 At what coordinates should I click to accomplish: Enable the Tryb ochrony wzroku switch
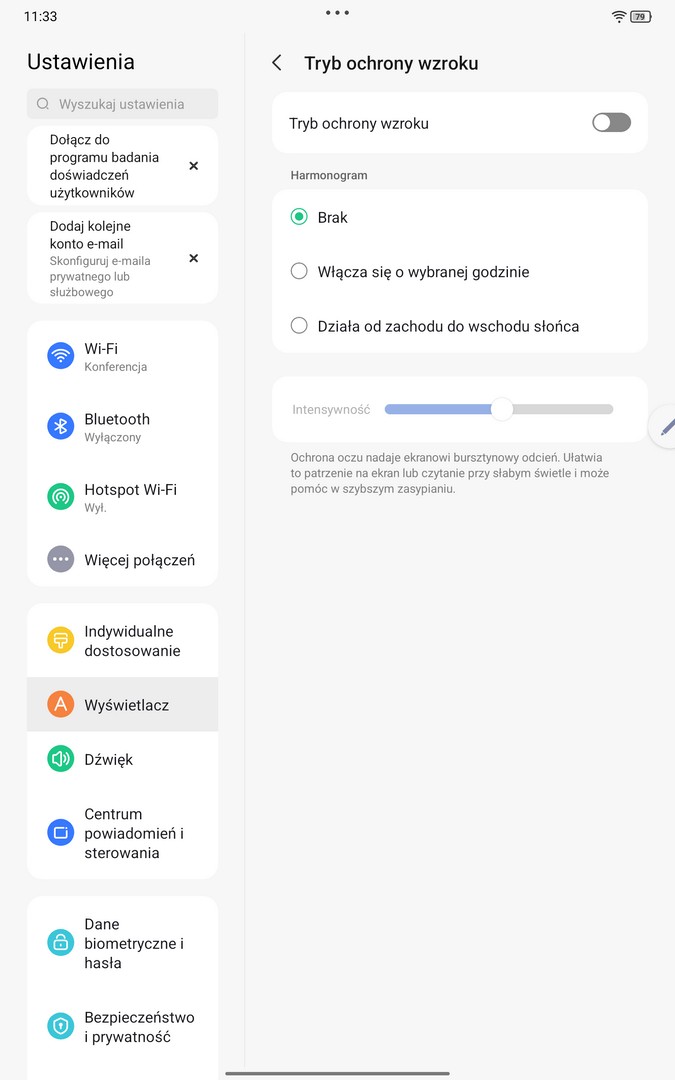pos(611,123)
